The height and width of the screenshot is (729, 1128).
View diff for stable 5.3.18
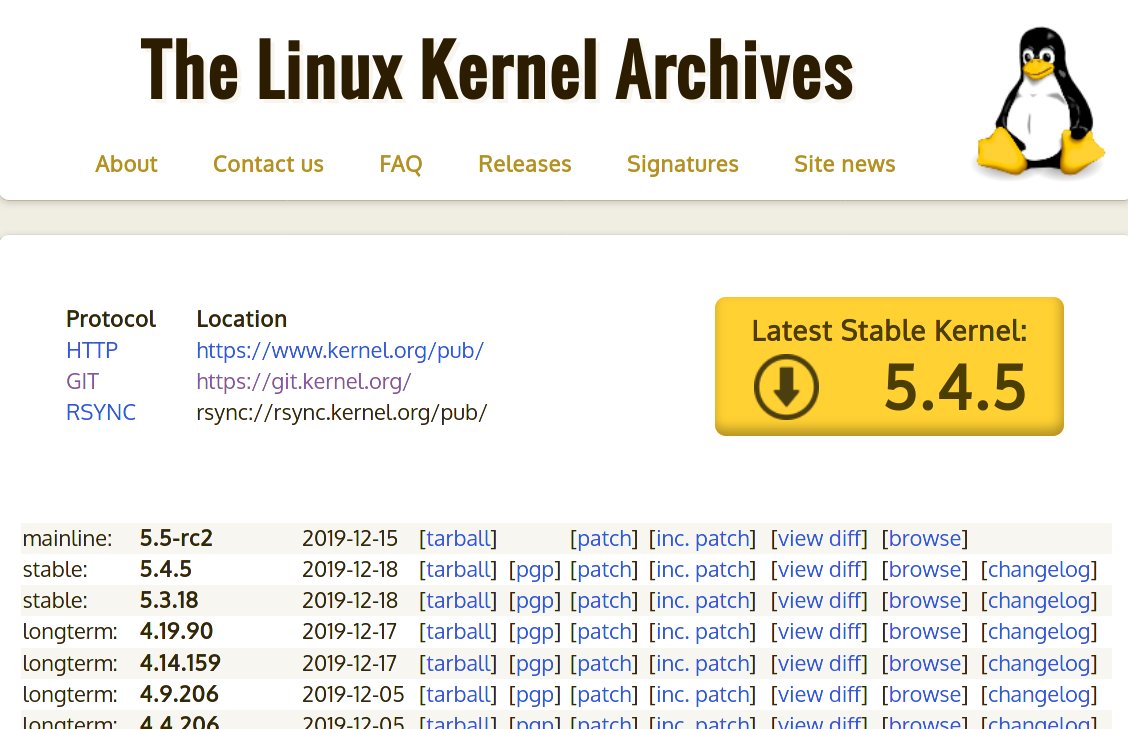[819, 600]
